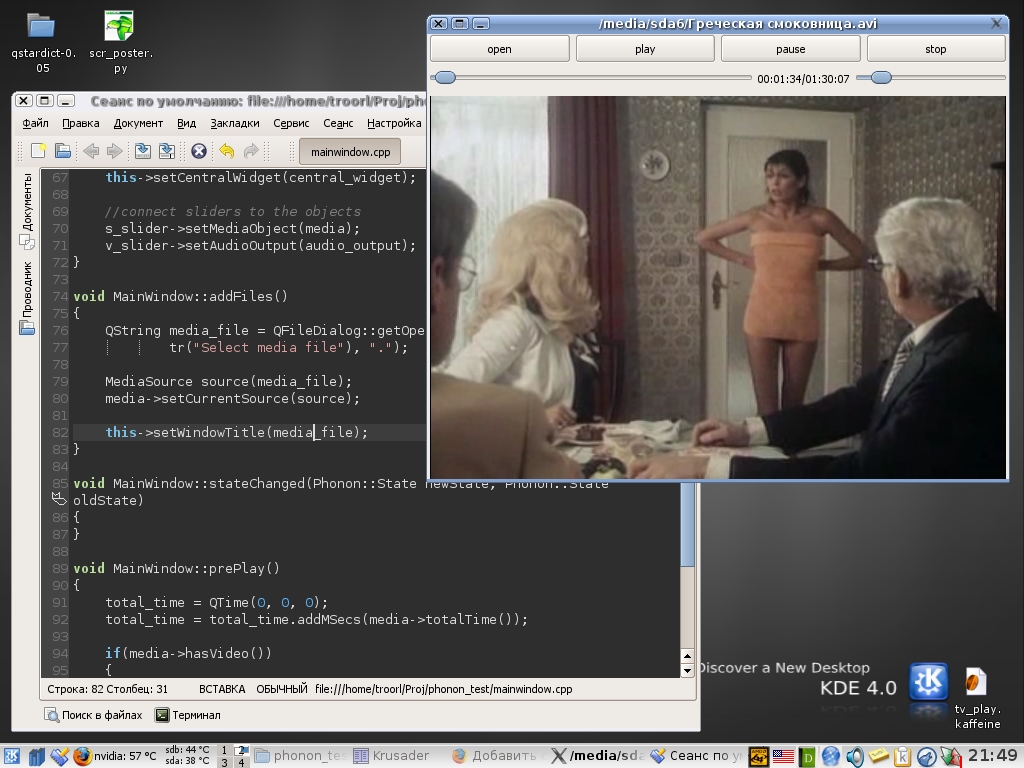The image size is (1024, 768).
Task: Open the Документ menu
Action: 138,123
